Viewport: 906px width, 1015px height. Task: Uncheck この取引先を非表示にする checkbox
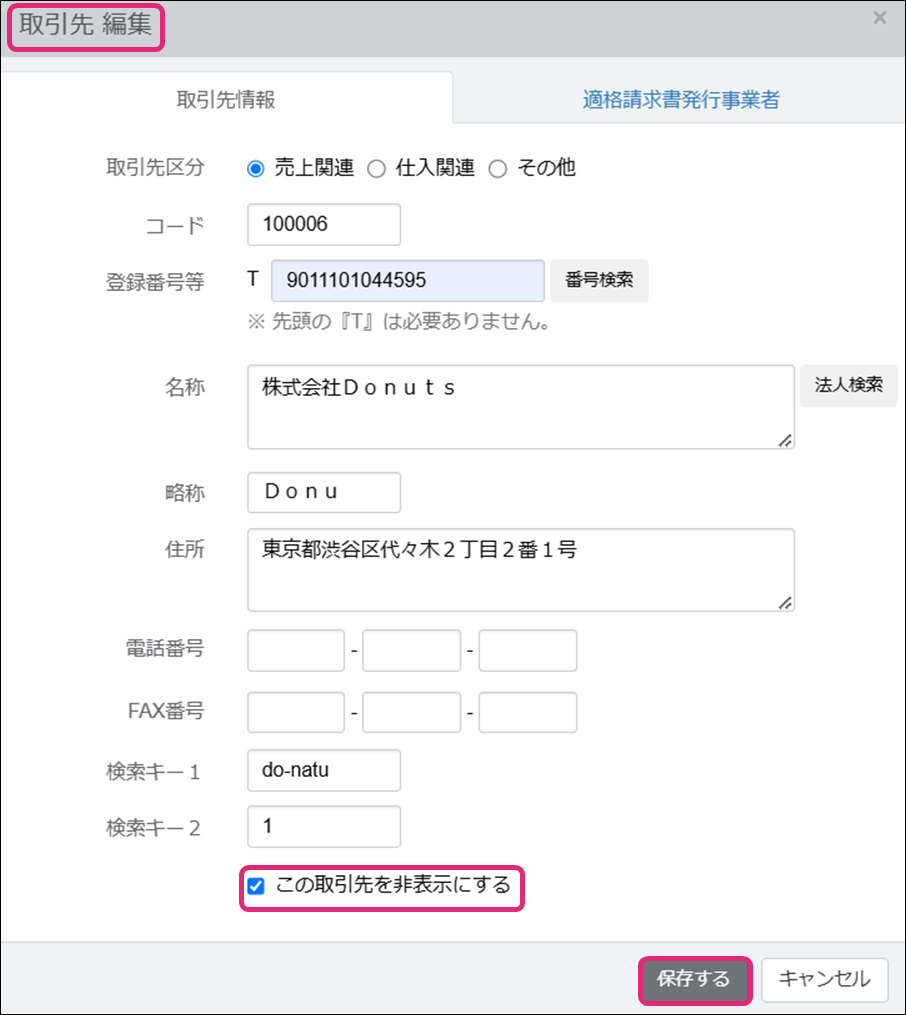click(x=256, y=886)
